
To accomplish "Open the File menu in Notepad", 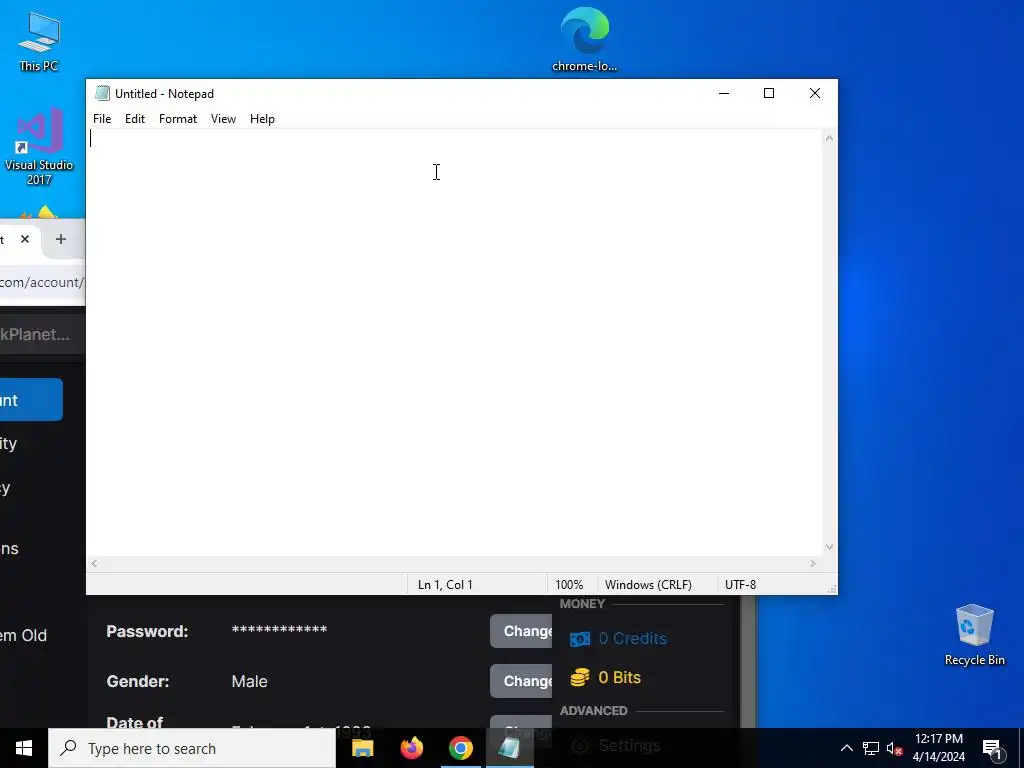I will tap(102, 119).
